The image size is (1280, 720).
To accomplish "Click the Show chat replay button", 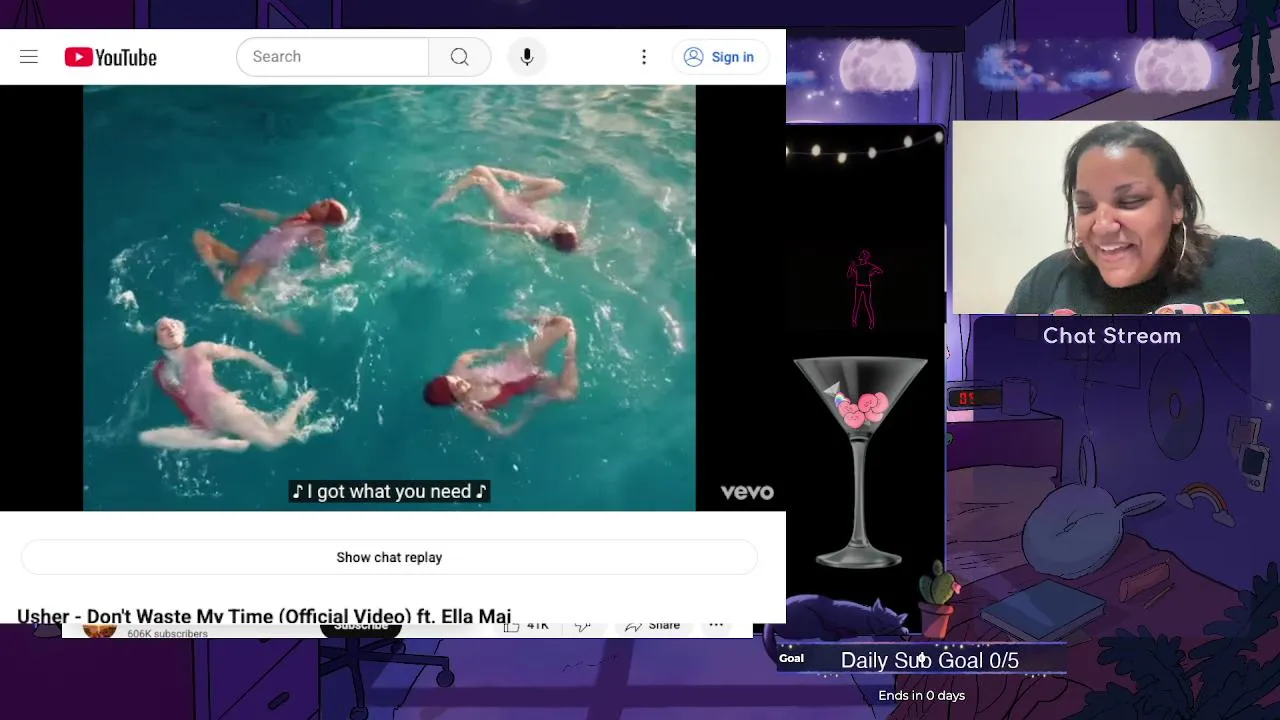I will (x=389, y=557).
